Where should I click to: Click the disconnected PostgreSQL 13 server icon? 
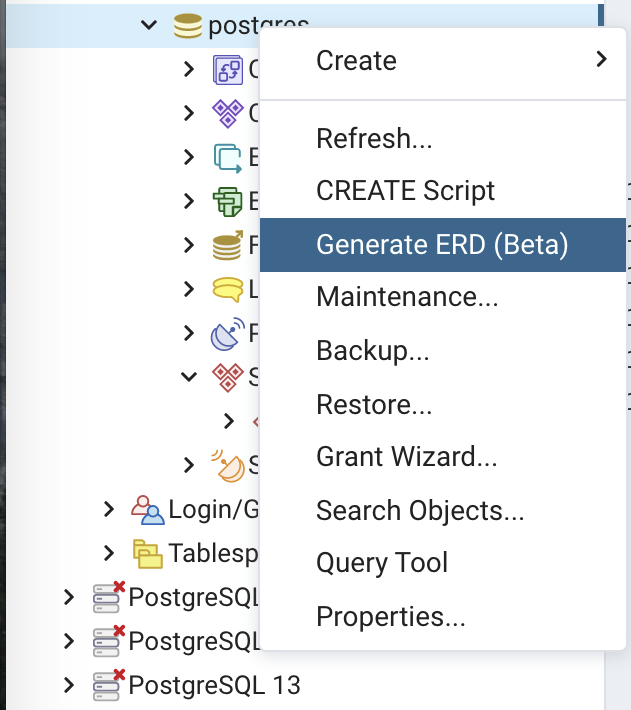point(108,684)
